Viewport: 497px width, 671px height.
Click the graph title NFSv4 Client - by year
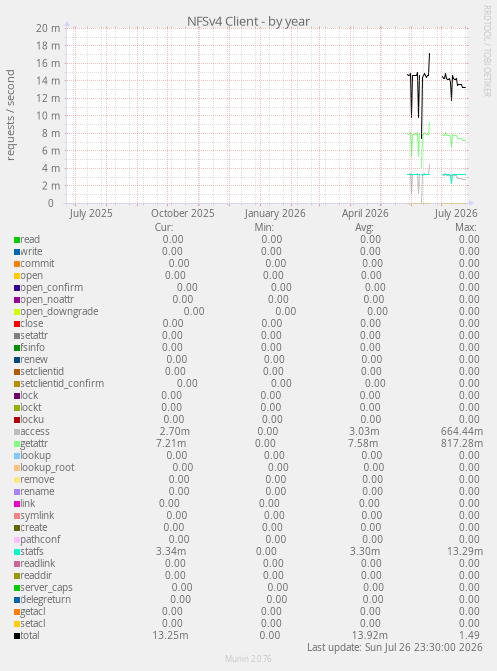point(248,21)
